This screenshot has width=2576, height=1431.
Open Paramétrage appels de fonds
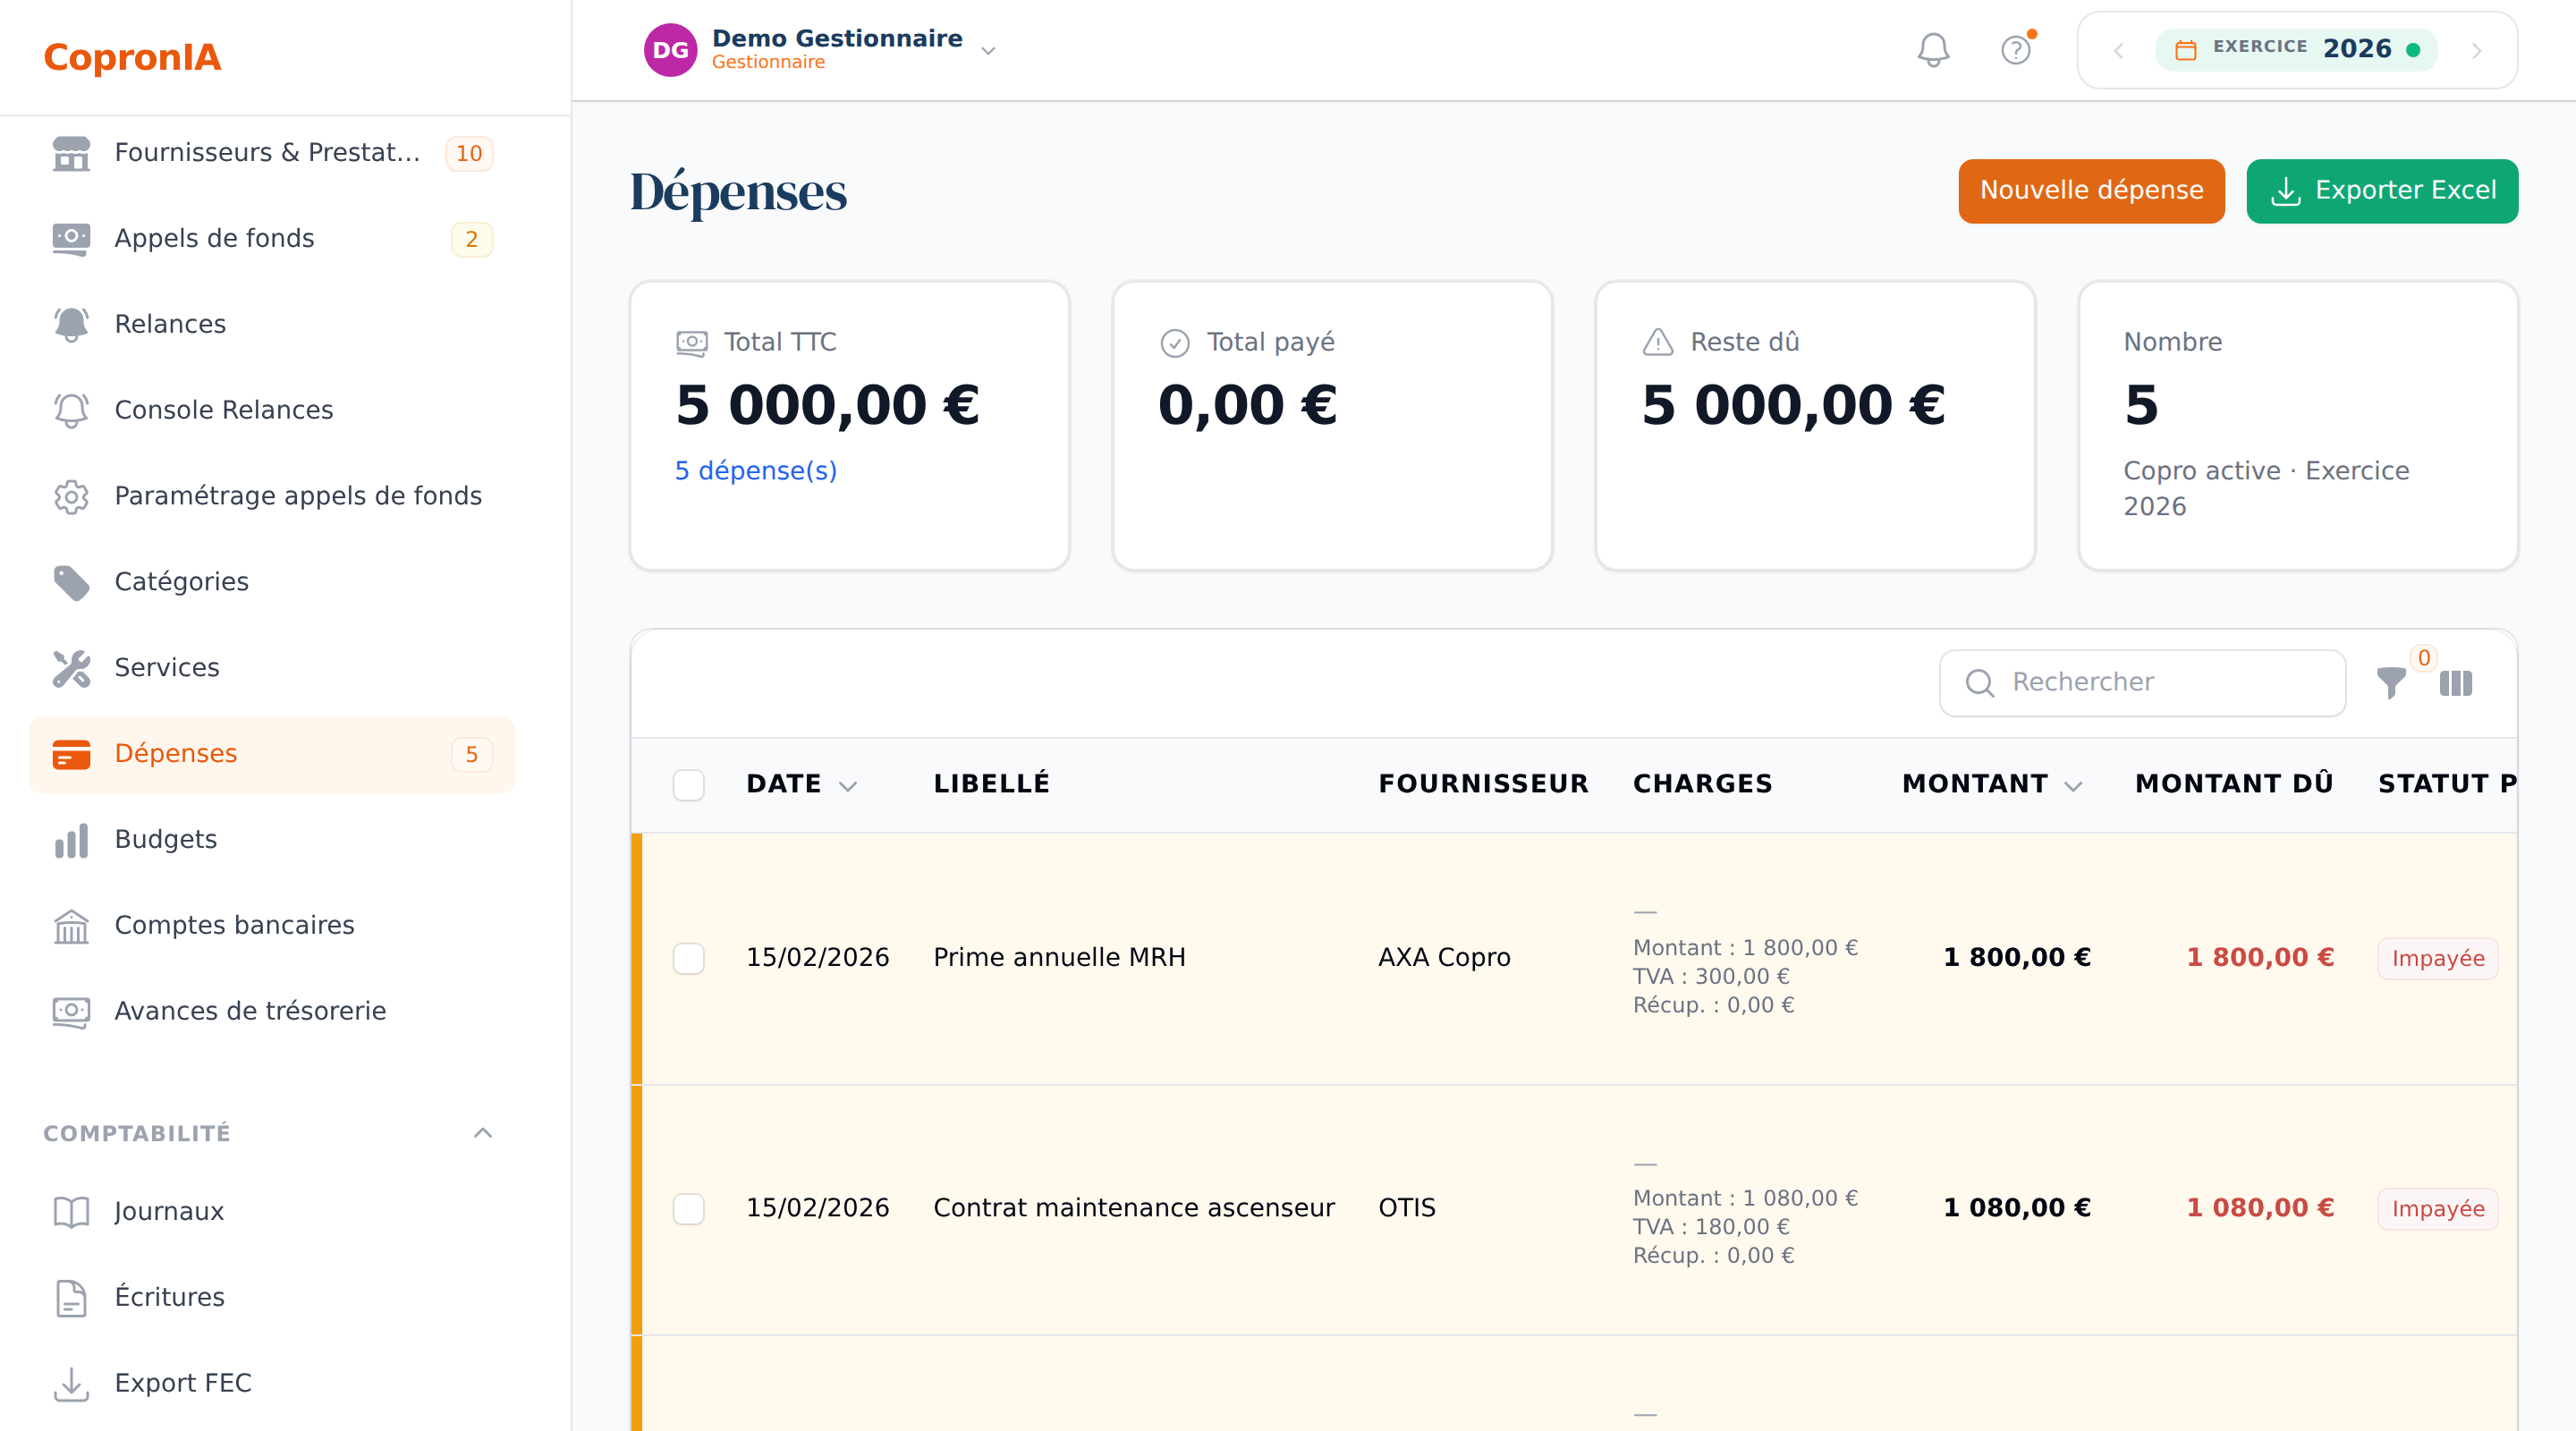tap(272, 496)
